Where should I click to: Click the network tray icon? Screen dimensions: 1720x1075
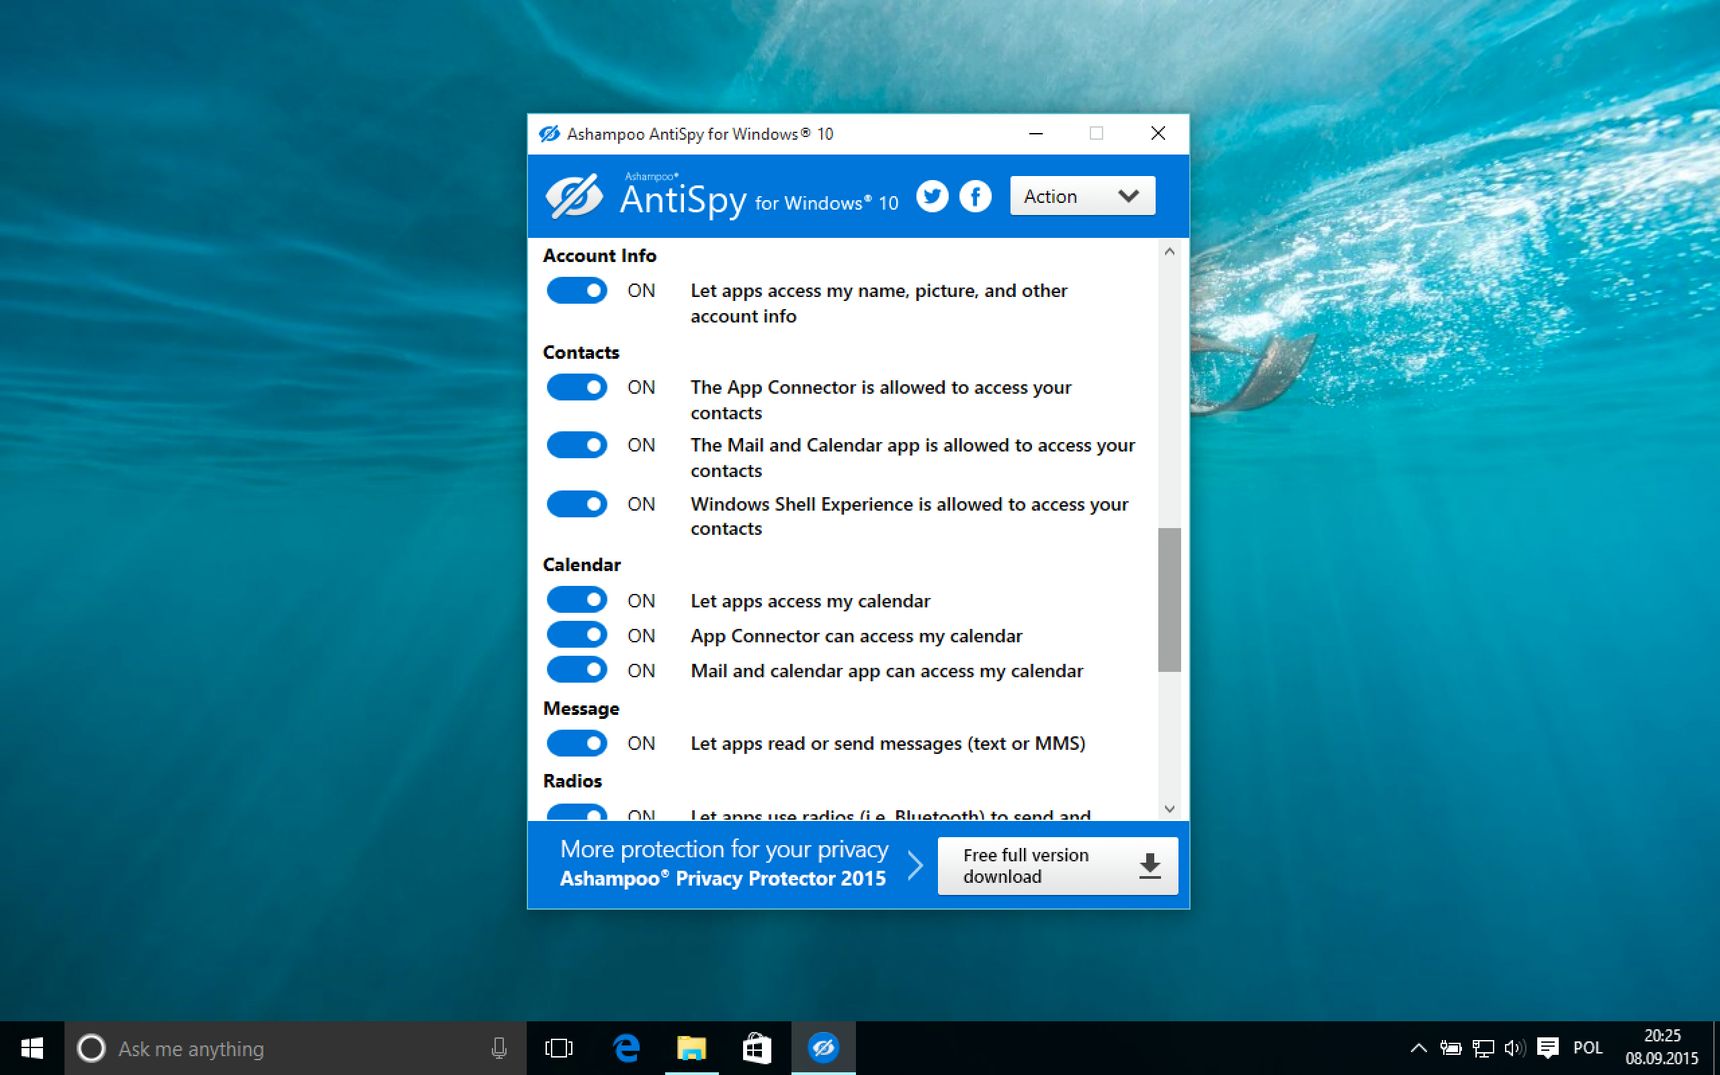pos(1483,1048)
